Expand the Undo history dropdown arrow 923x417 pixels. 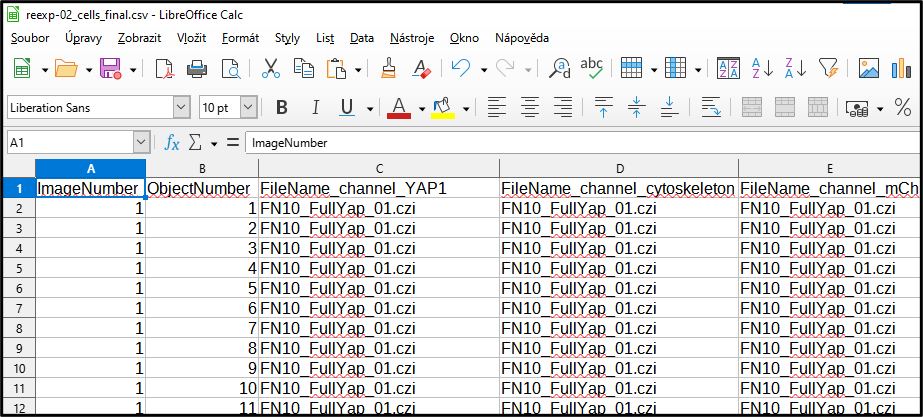click(483, 70)
